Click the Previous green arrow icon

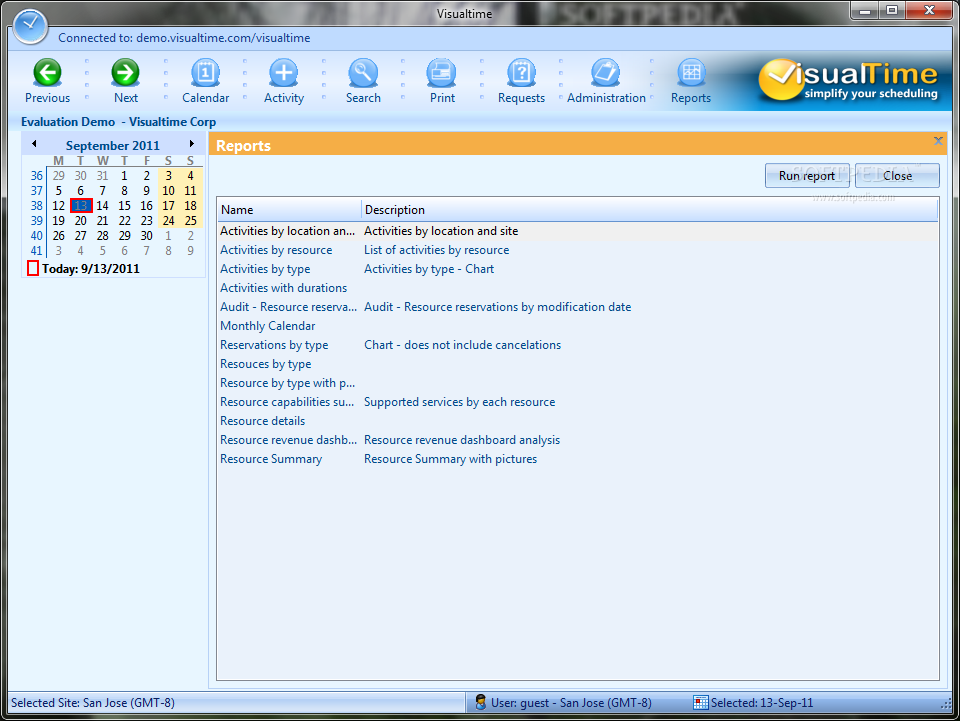pyautogui.click(x=47, y=72)
